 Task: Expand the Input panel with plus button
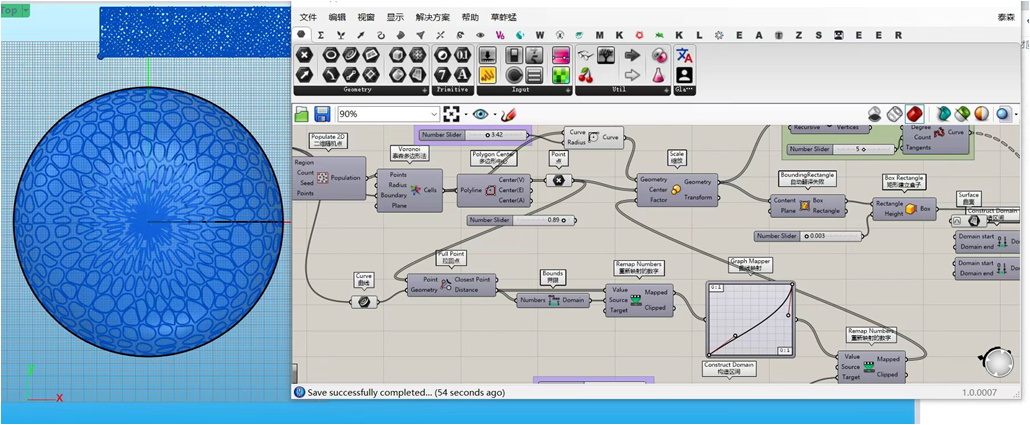tap(568, 90)
